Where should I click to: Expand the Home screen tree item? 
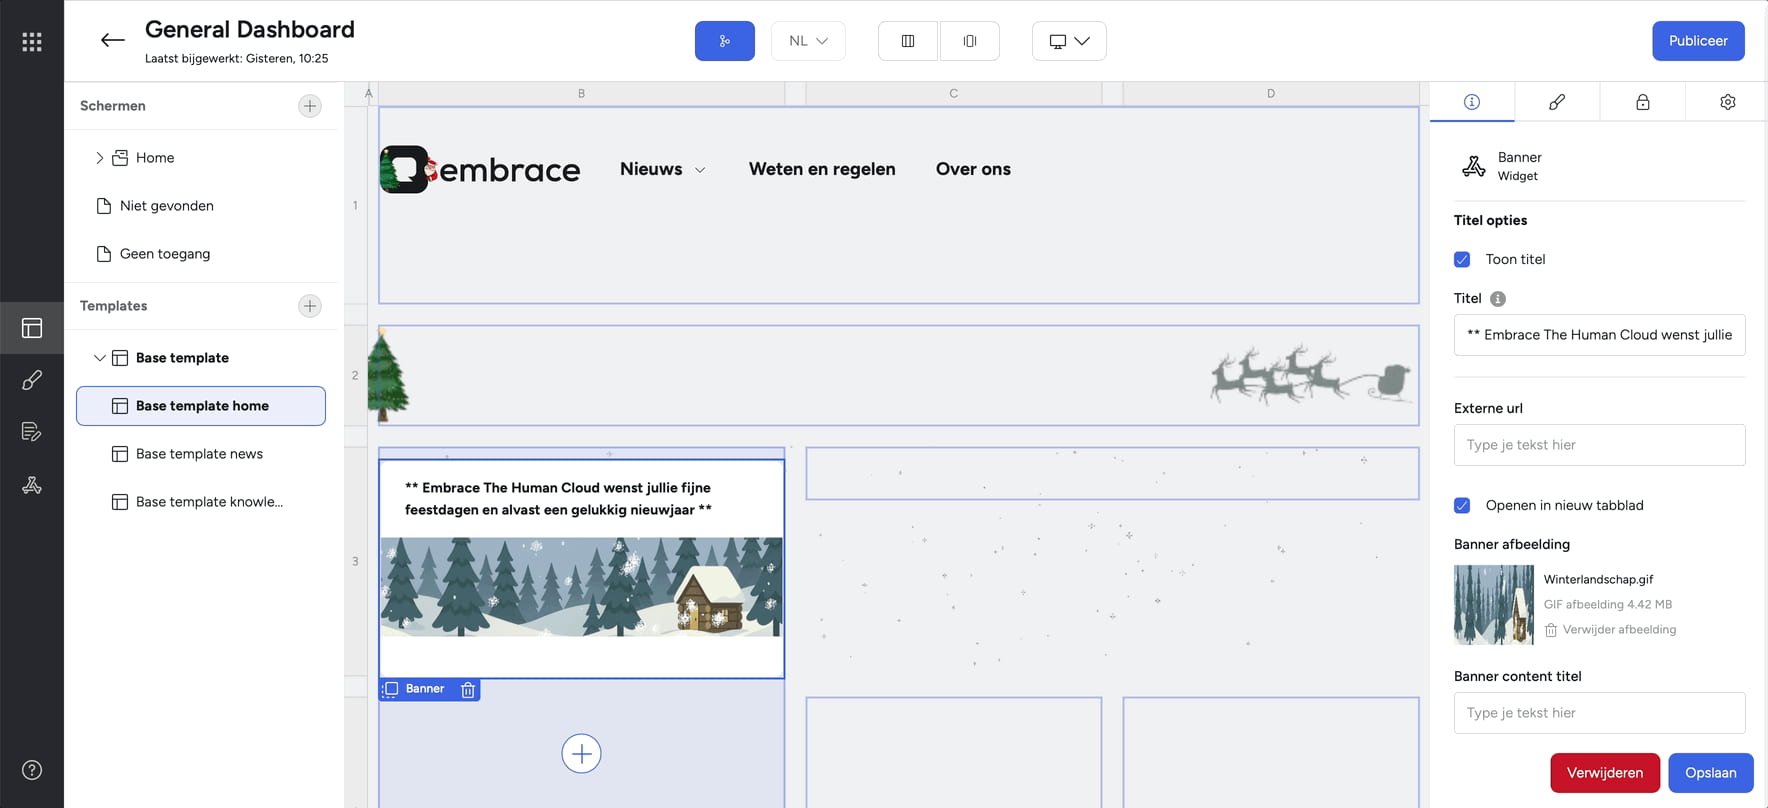tap(99, 158)
